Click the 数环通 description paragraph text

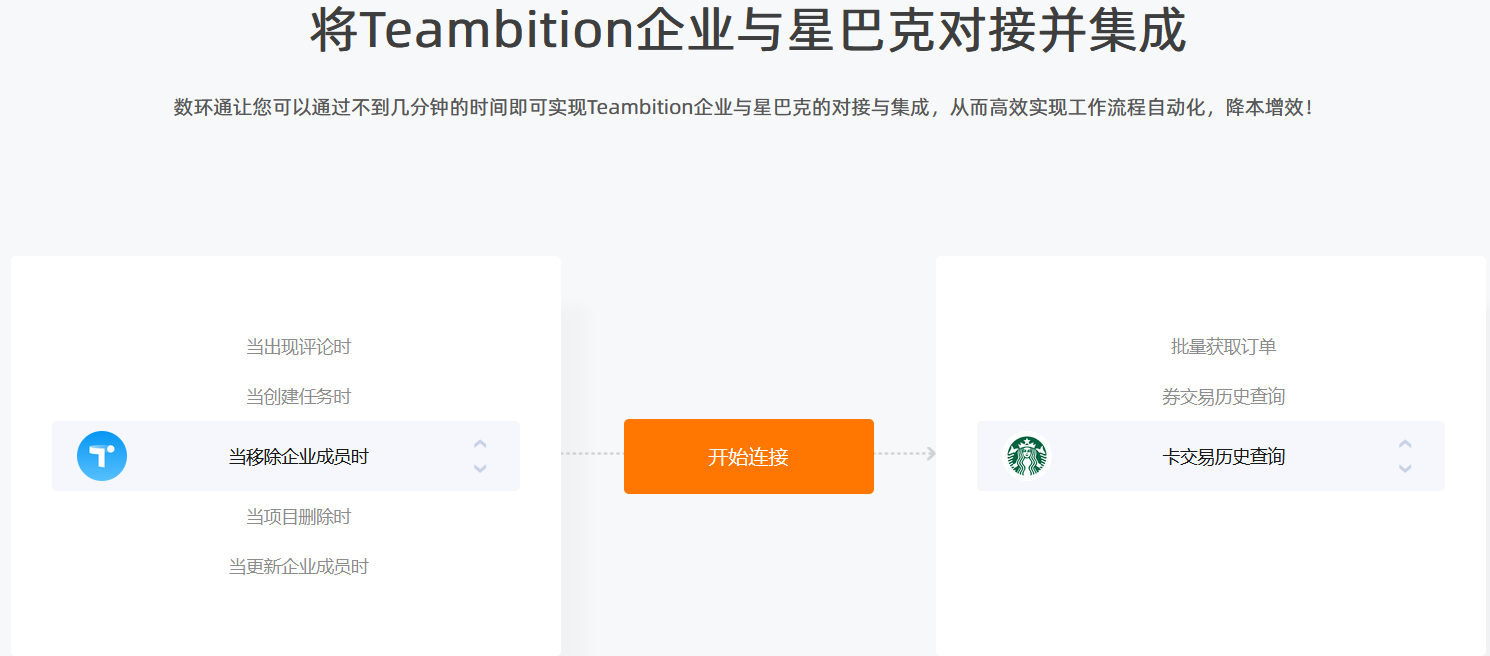click(745, 107)
